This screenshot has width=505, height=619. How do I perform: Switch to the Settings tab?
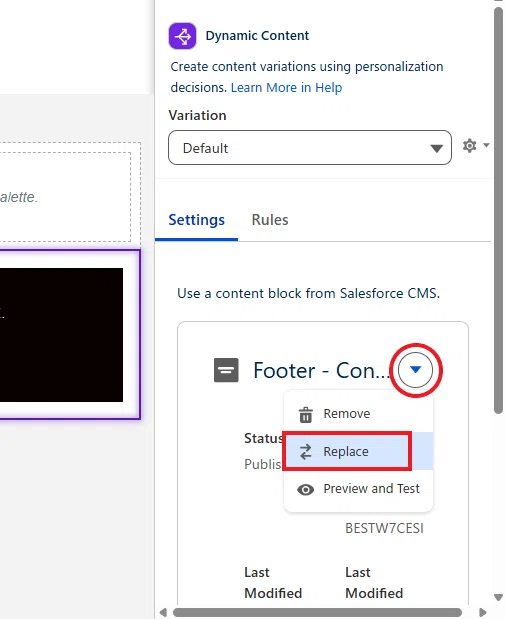tap(196, 220)
